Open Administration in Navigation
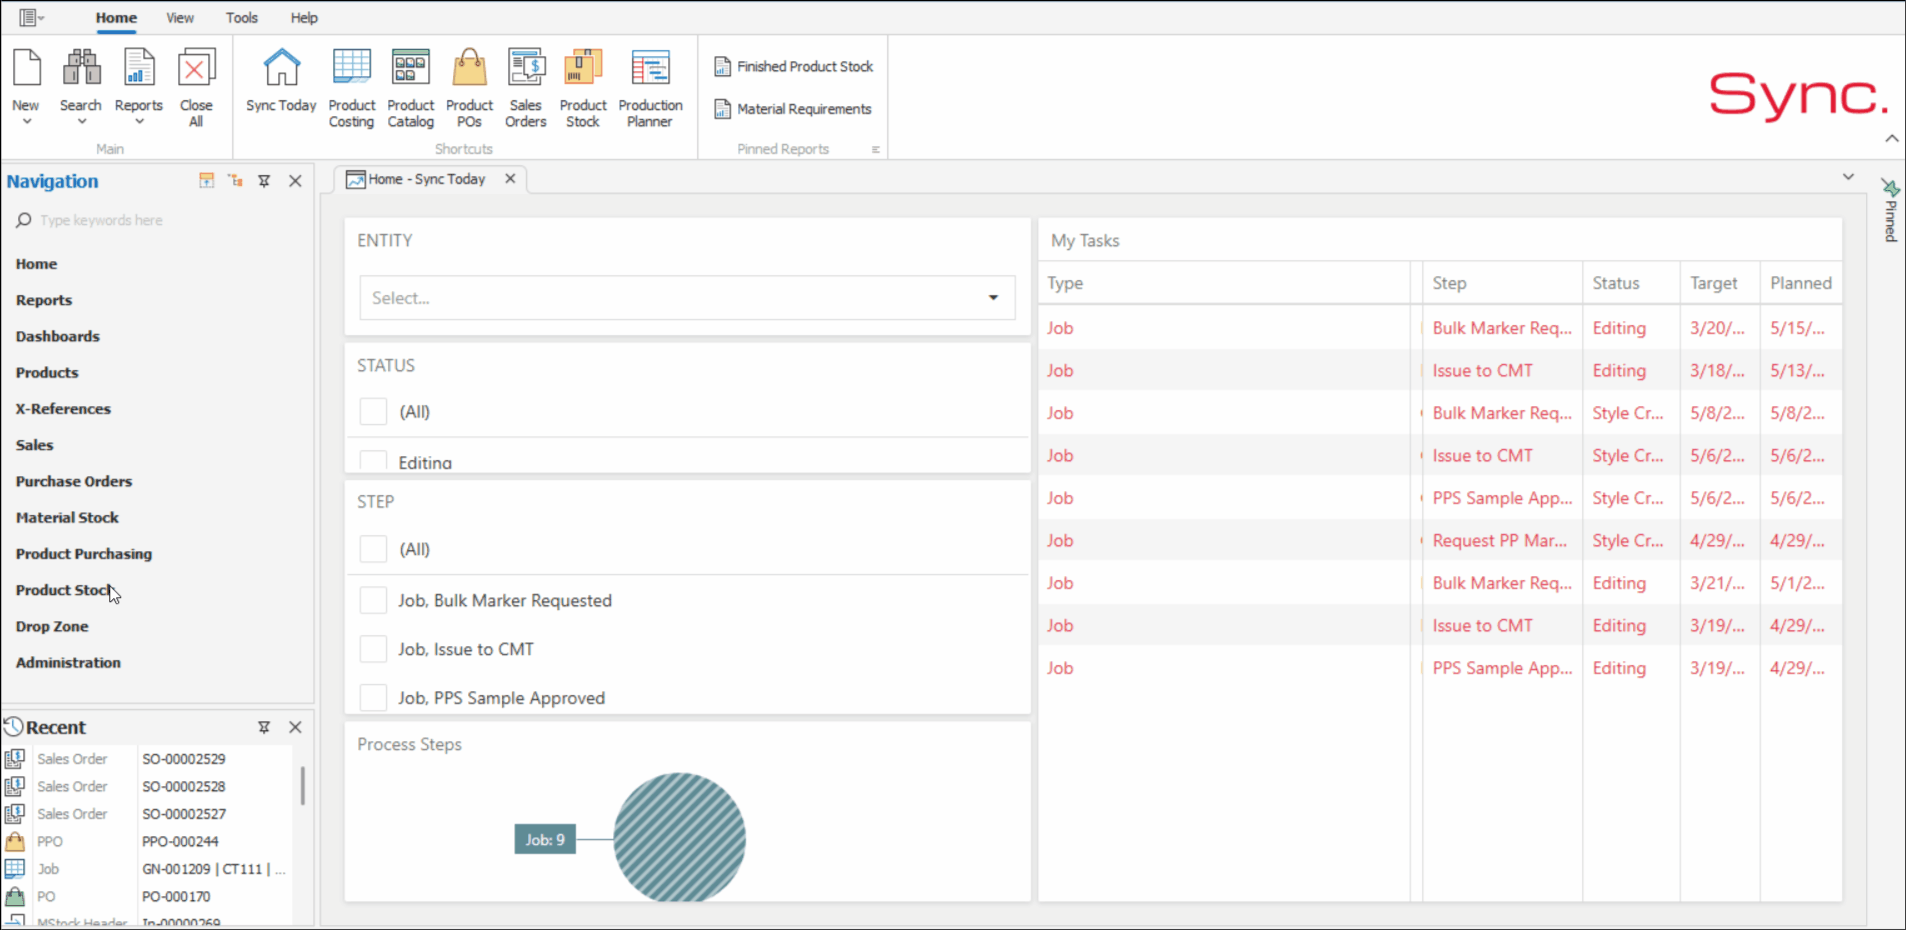1906x930 pixels. pos(68,662)
